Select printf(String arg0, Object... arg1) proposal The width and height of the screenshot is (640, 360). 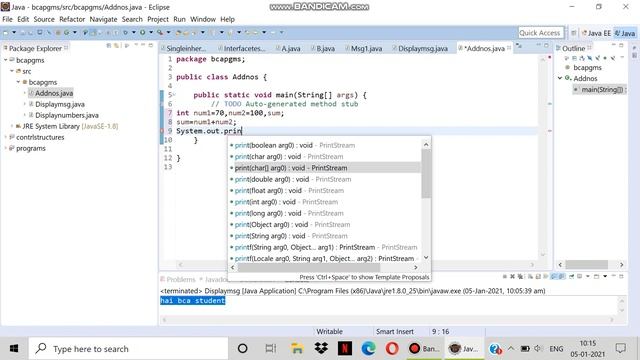(324, 247)
